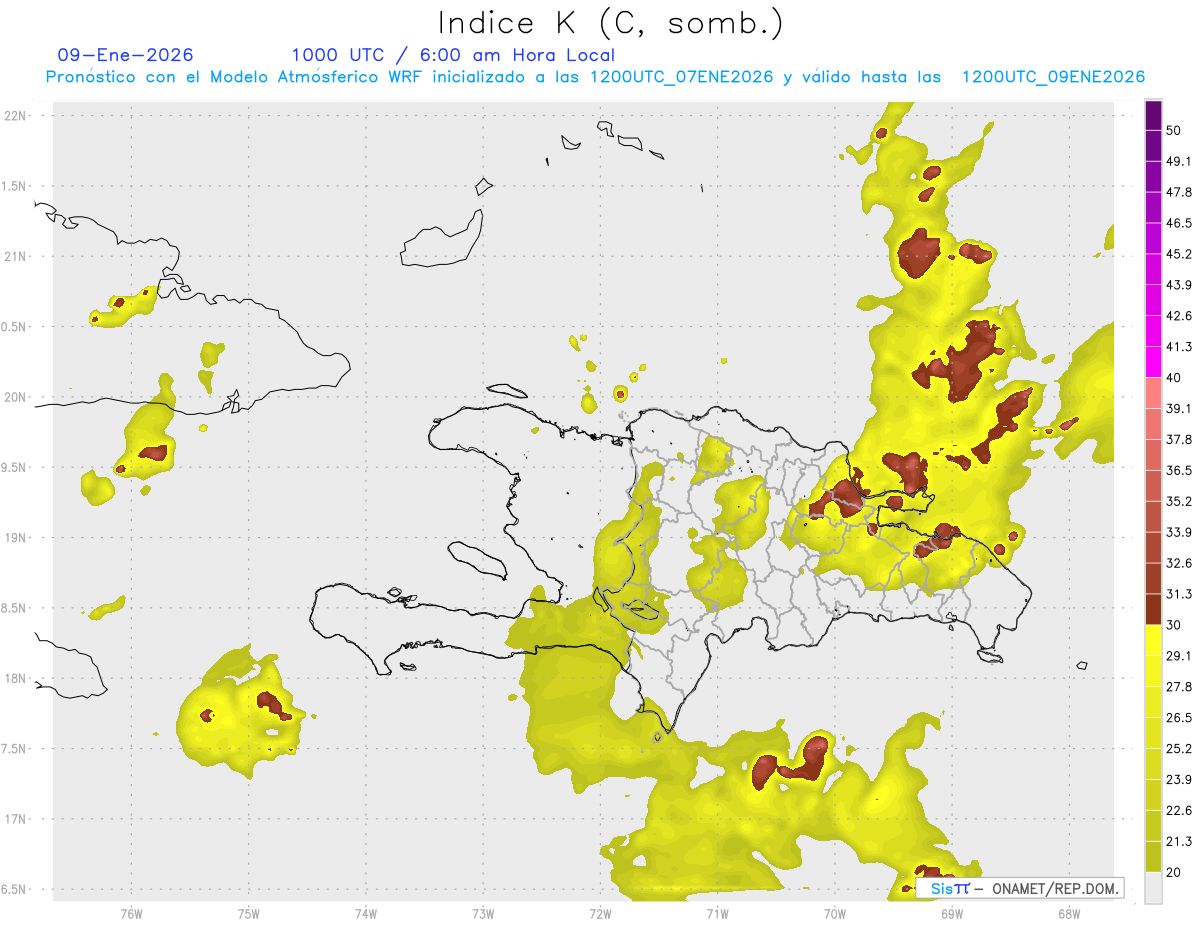
Task: Click the '26.5' color scale label
Action: [1180, 718]
